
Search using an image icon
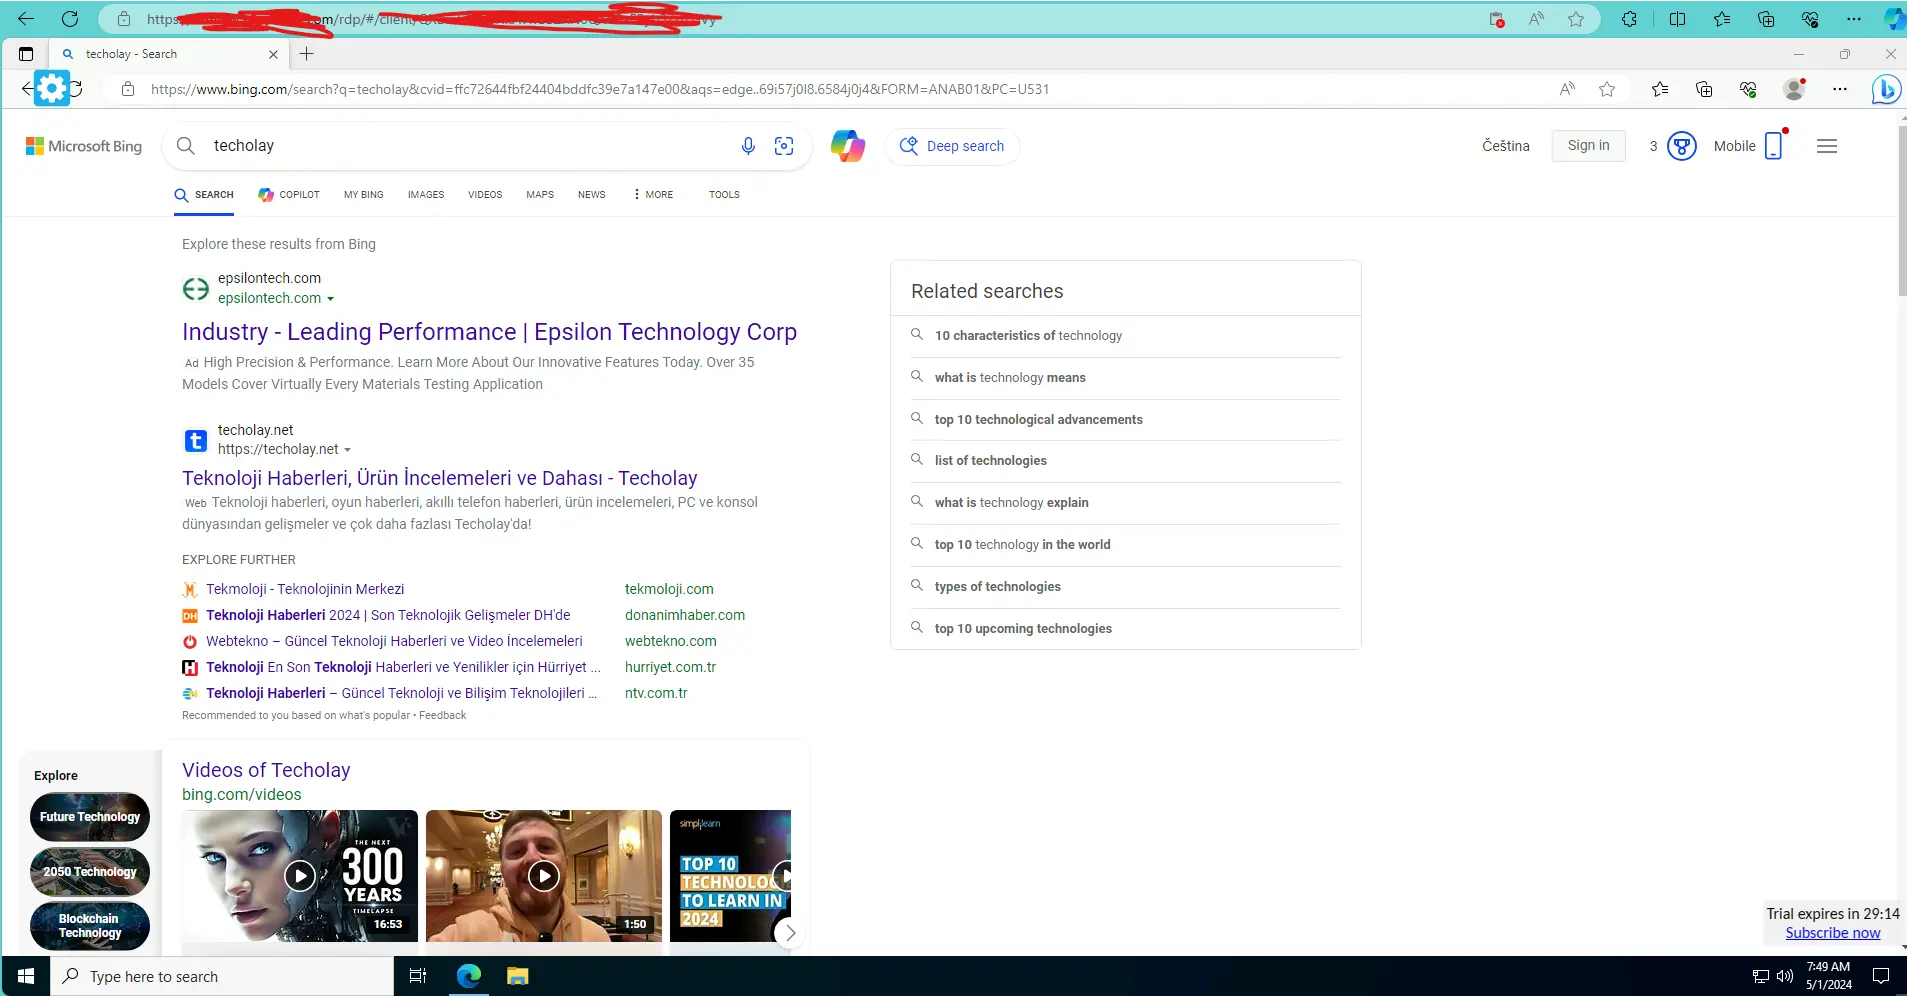pos(784,146)
